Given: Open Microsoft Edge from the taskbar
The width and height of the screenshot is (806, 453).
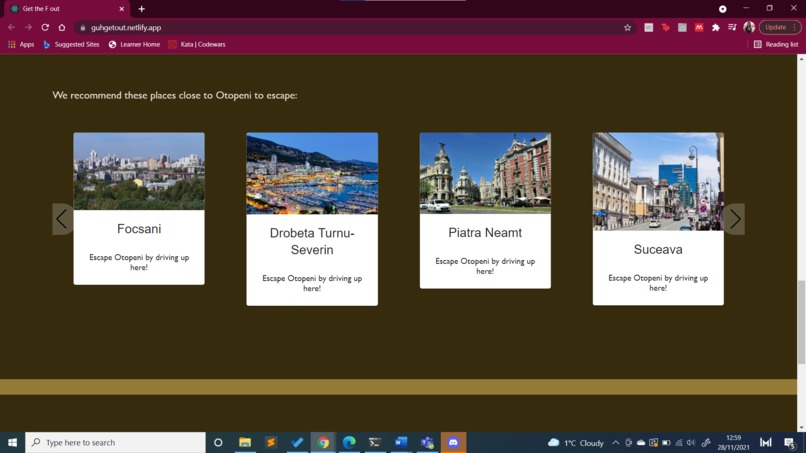Looking at the screenshot, I should (x=349, y=442).
